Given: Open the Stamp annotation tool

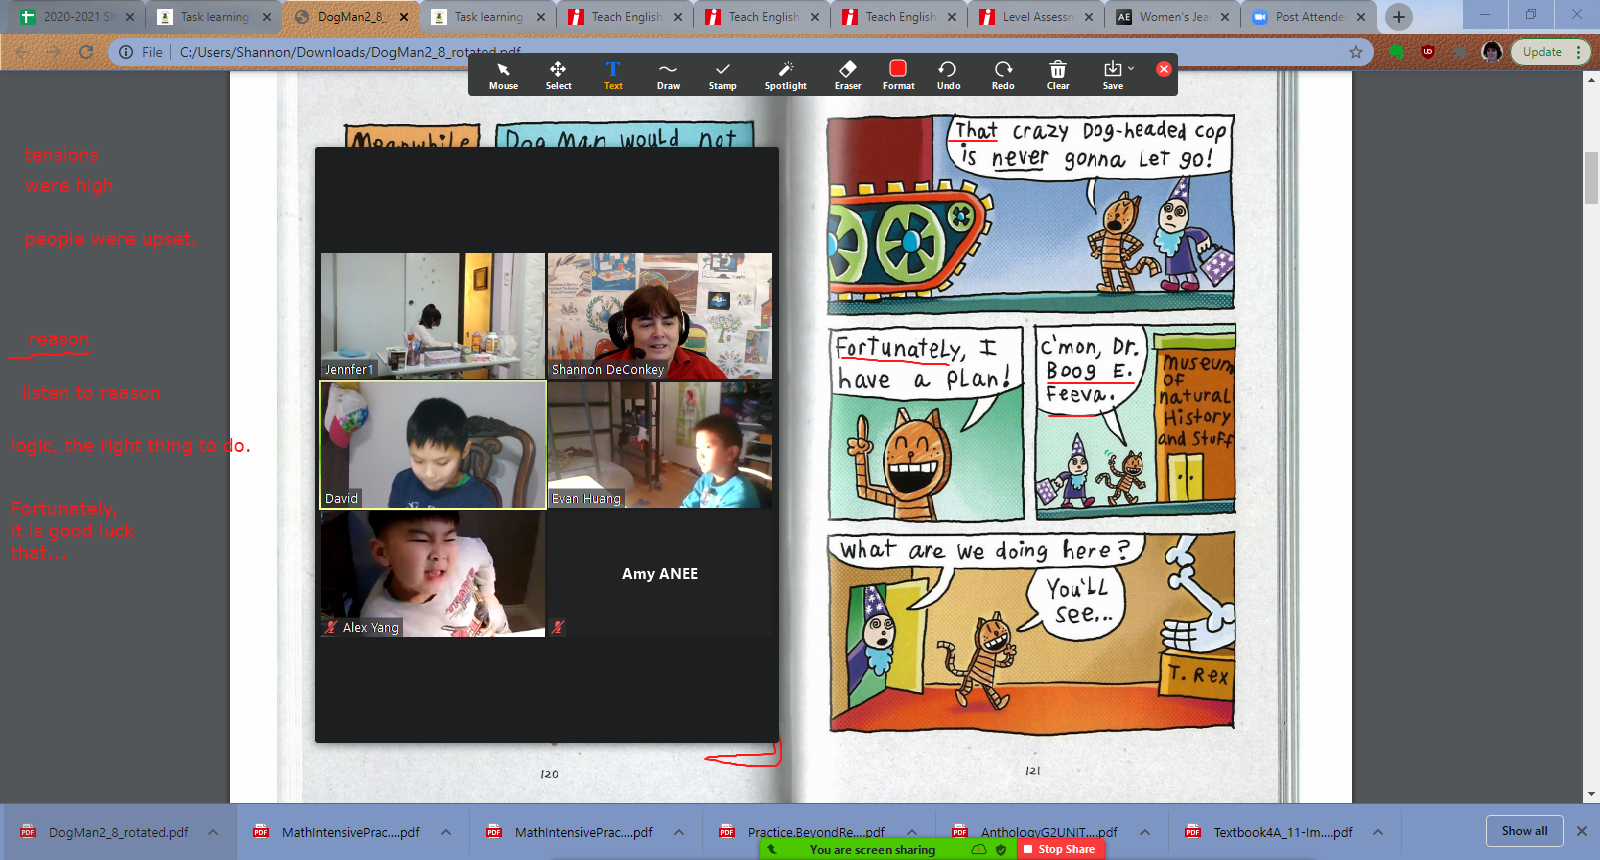Looking at the screenshot, I should click(722, 75).
